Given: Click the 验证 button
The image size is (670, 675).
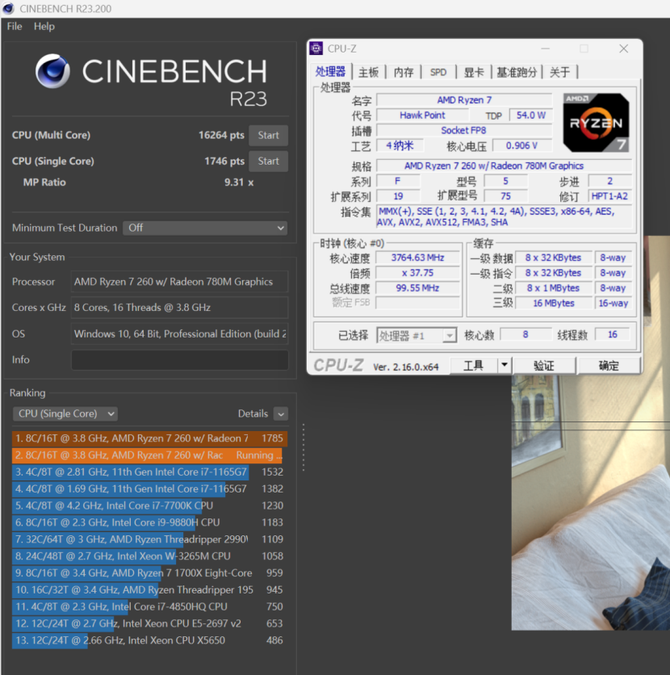Looking at the screenshot, I should [x=543, y=366].
